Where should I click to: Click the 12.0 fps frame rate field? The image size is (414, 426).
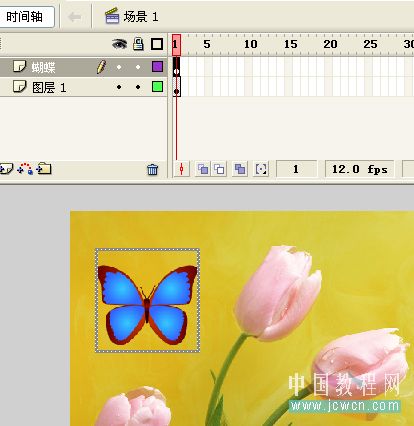click(360, 169)
